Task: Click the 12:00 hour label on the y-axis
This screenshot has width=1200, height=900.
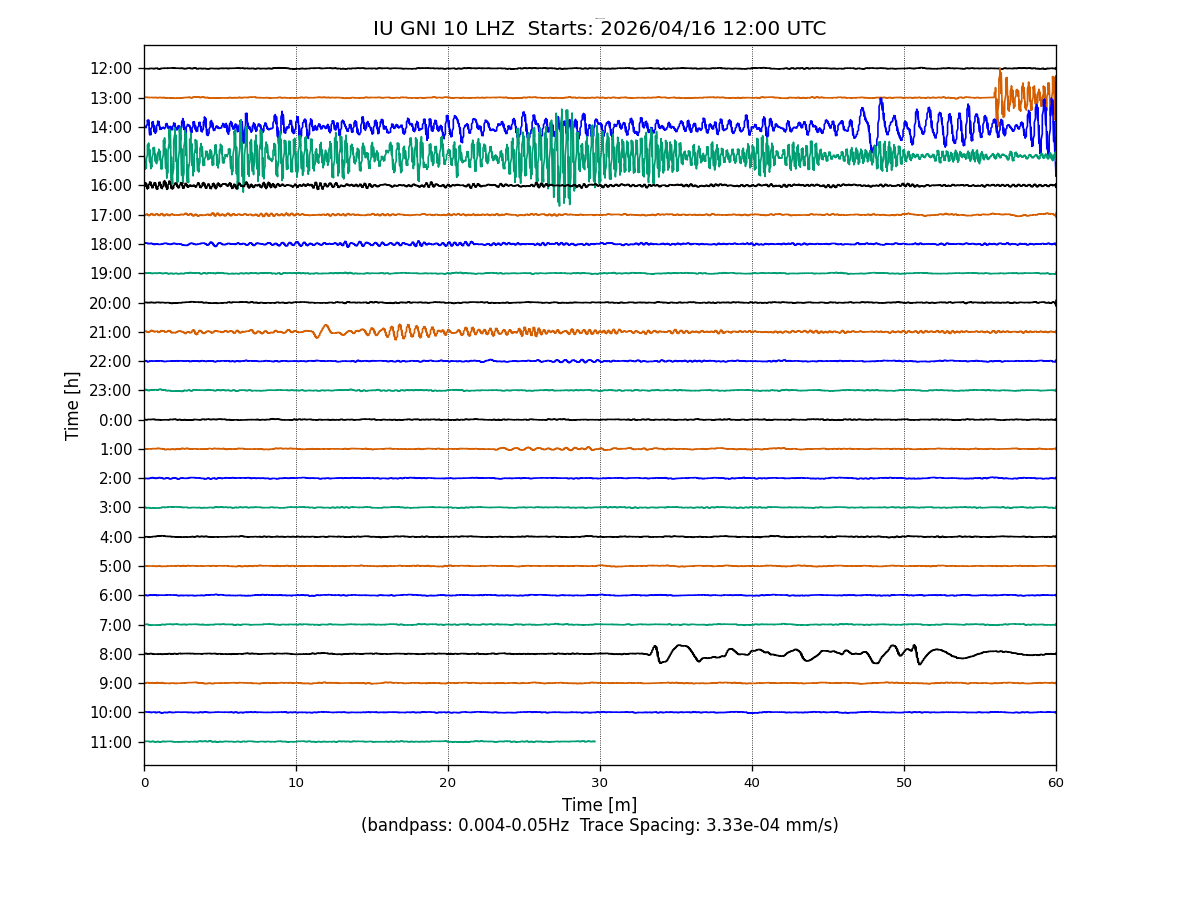Action: click(x=111, y=69)
